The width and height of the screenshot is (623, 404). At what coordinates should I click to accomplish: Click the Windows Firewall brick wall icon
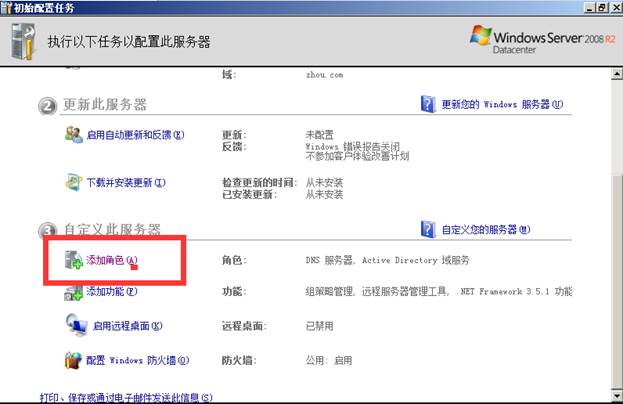click(74, 360)
